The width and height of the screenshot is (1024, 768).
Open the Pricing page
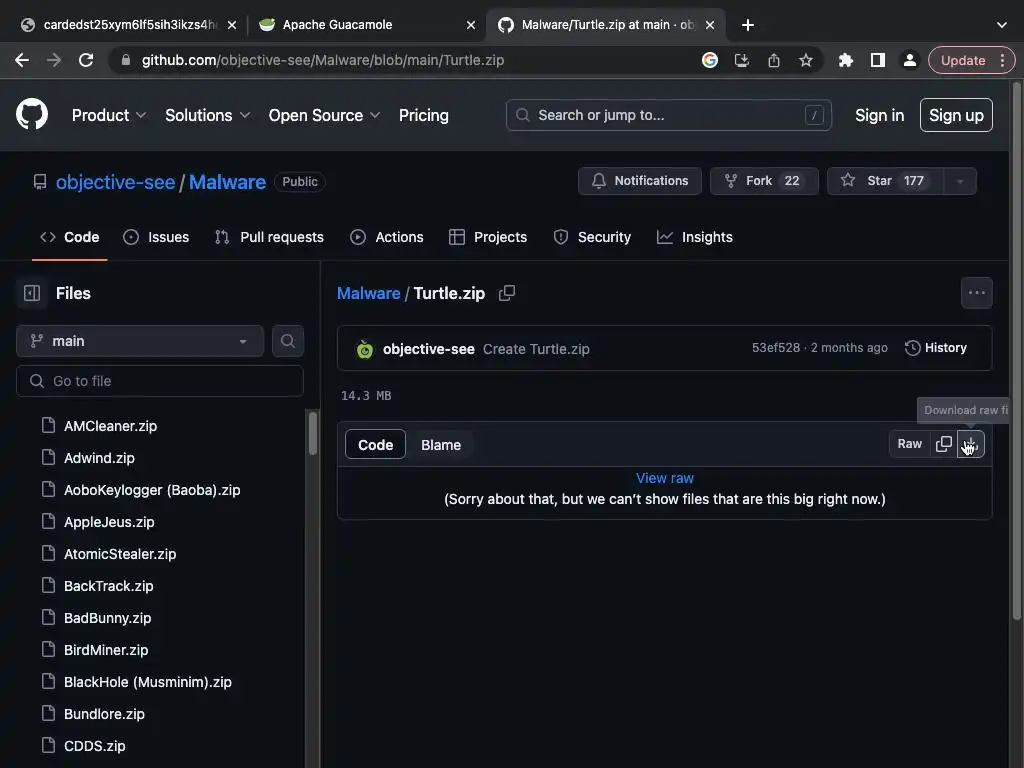click(424, 115)
